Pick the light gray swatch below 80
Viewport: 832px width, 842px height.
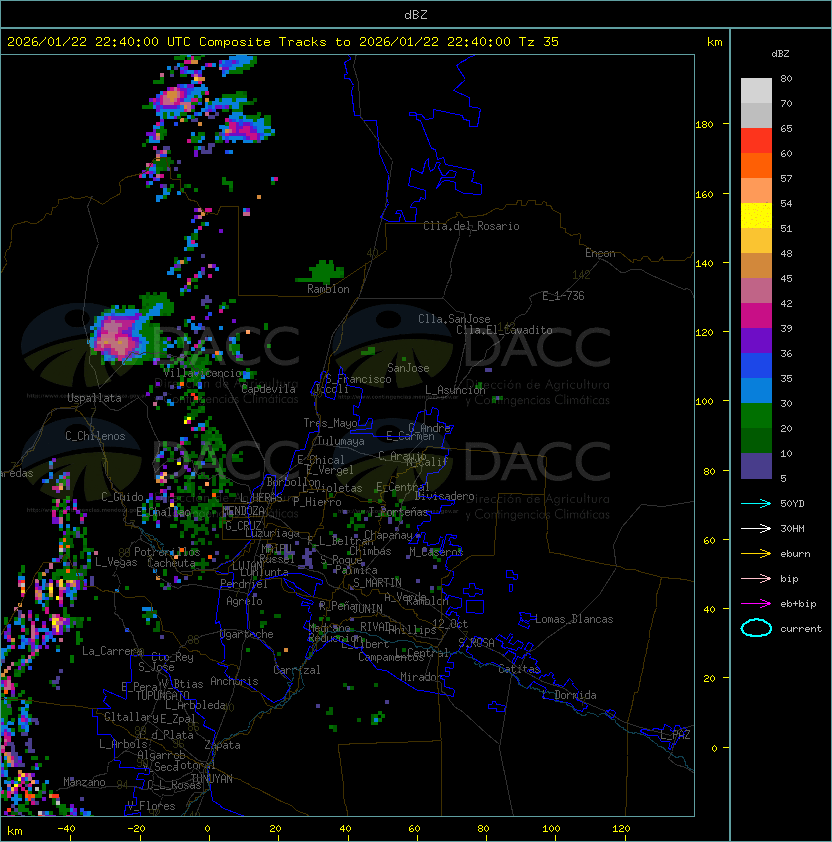pos(756,90)
